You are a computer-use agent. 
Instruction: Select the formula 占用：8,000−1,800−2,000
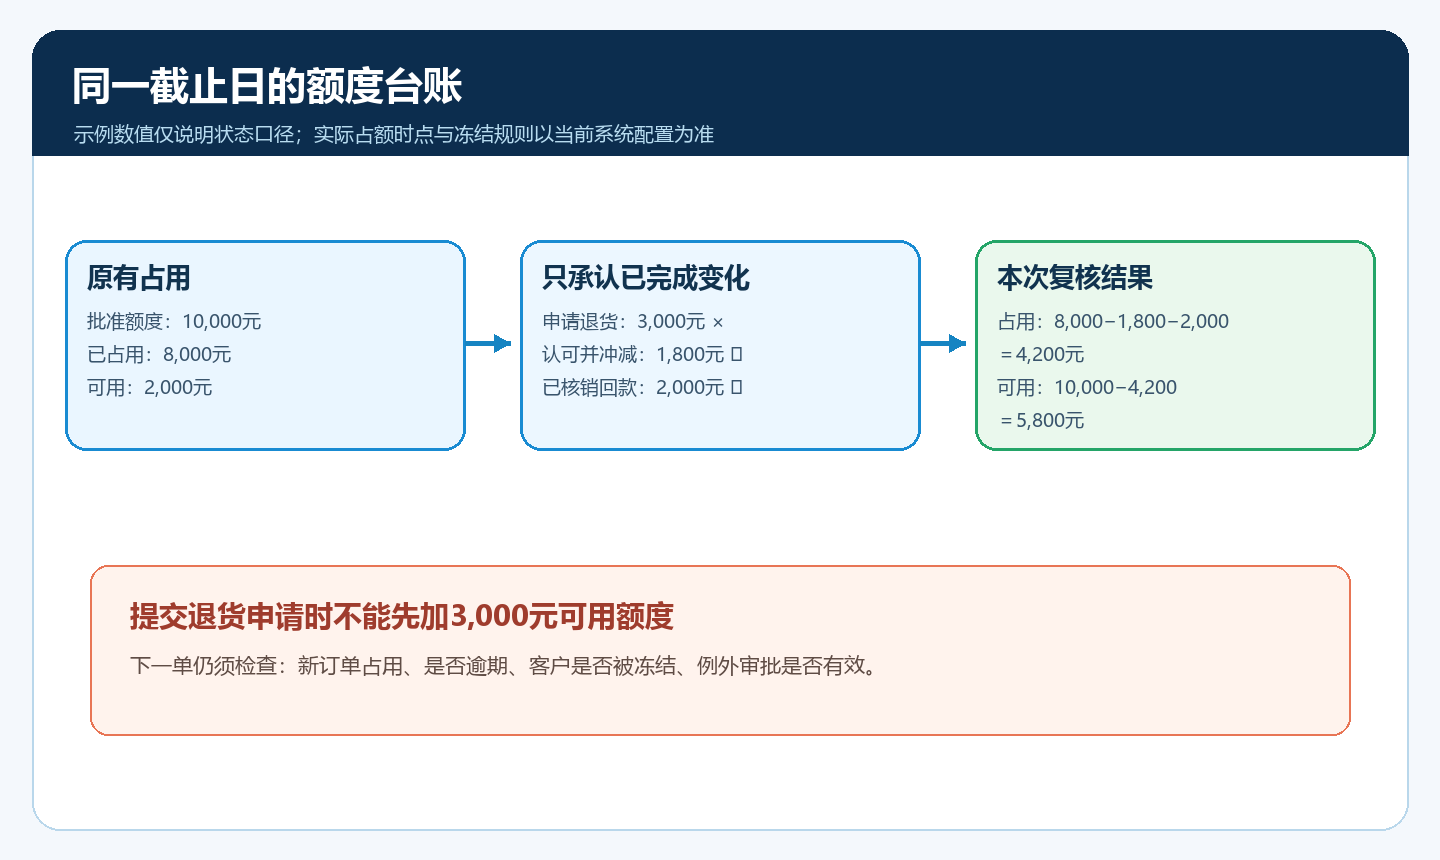1113,321
